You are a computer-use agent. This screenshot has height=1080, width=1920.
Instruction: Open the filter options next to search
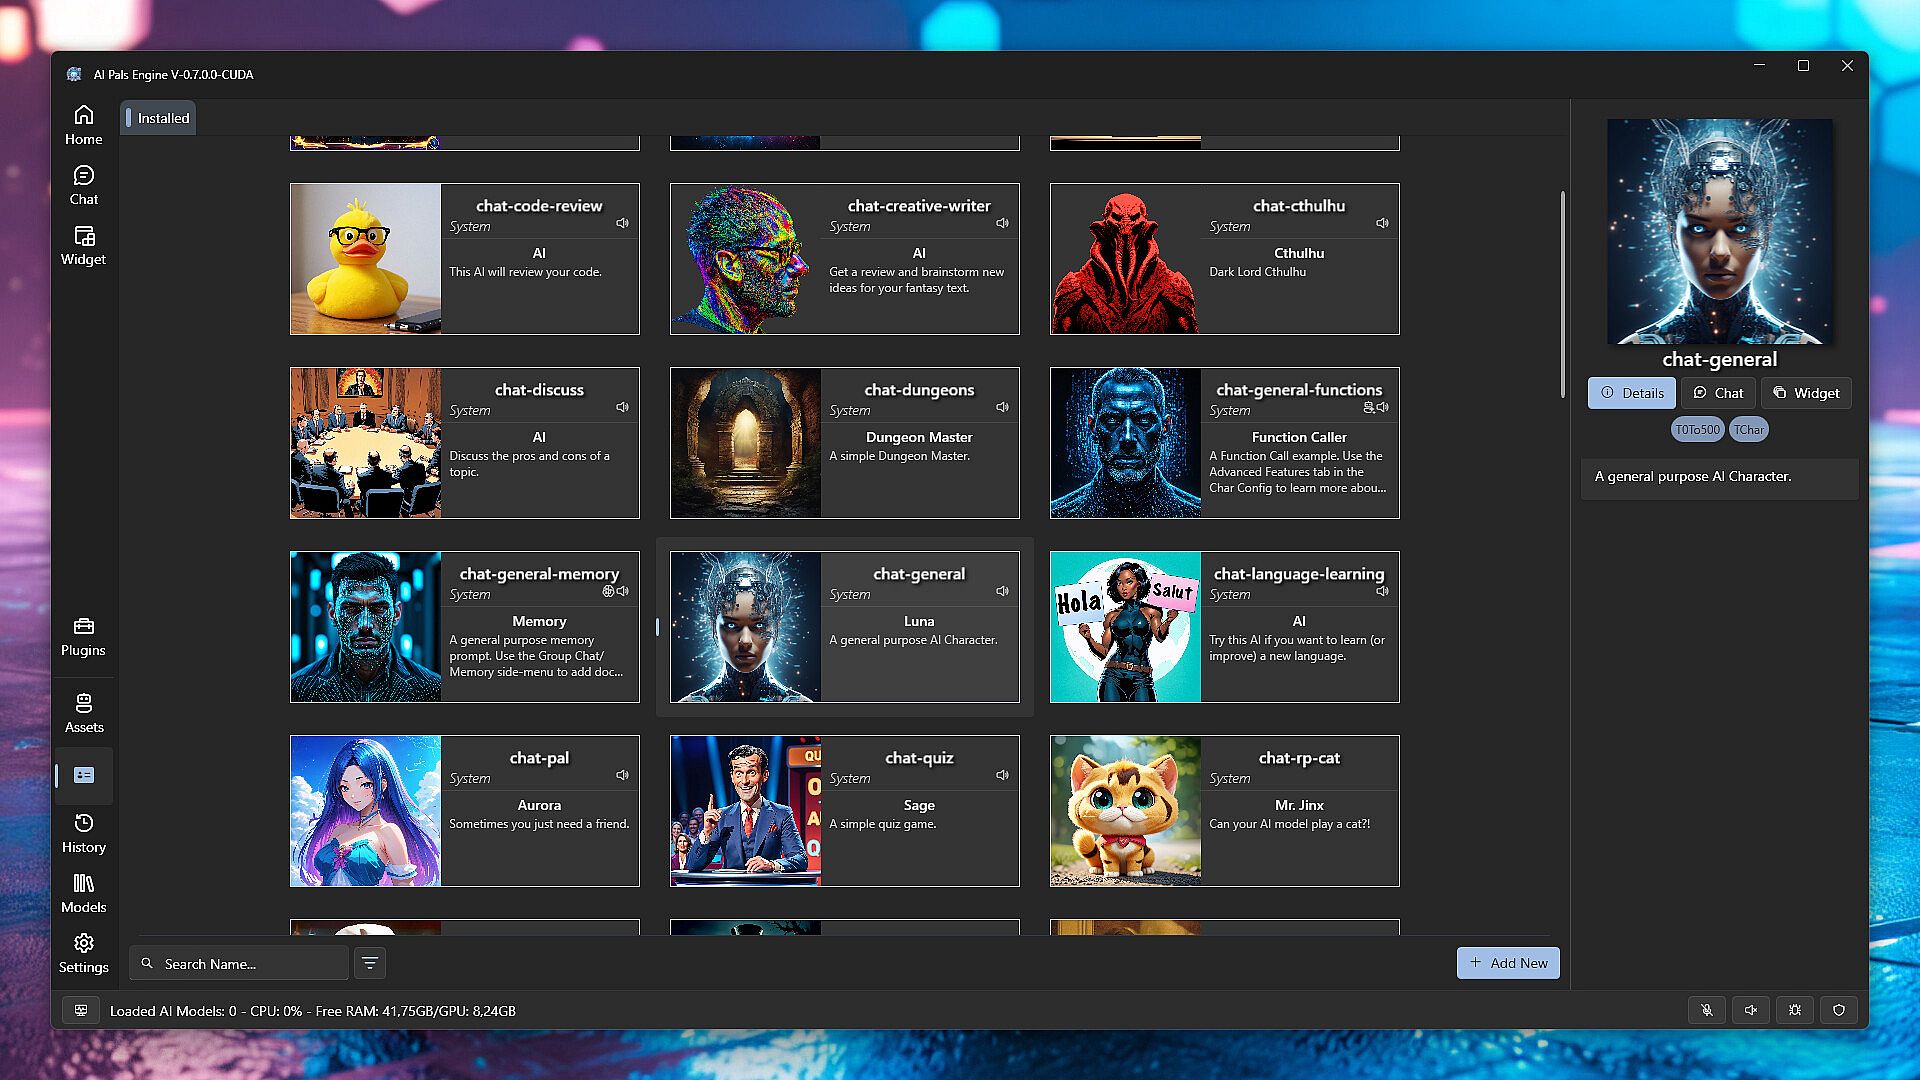370,963
